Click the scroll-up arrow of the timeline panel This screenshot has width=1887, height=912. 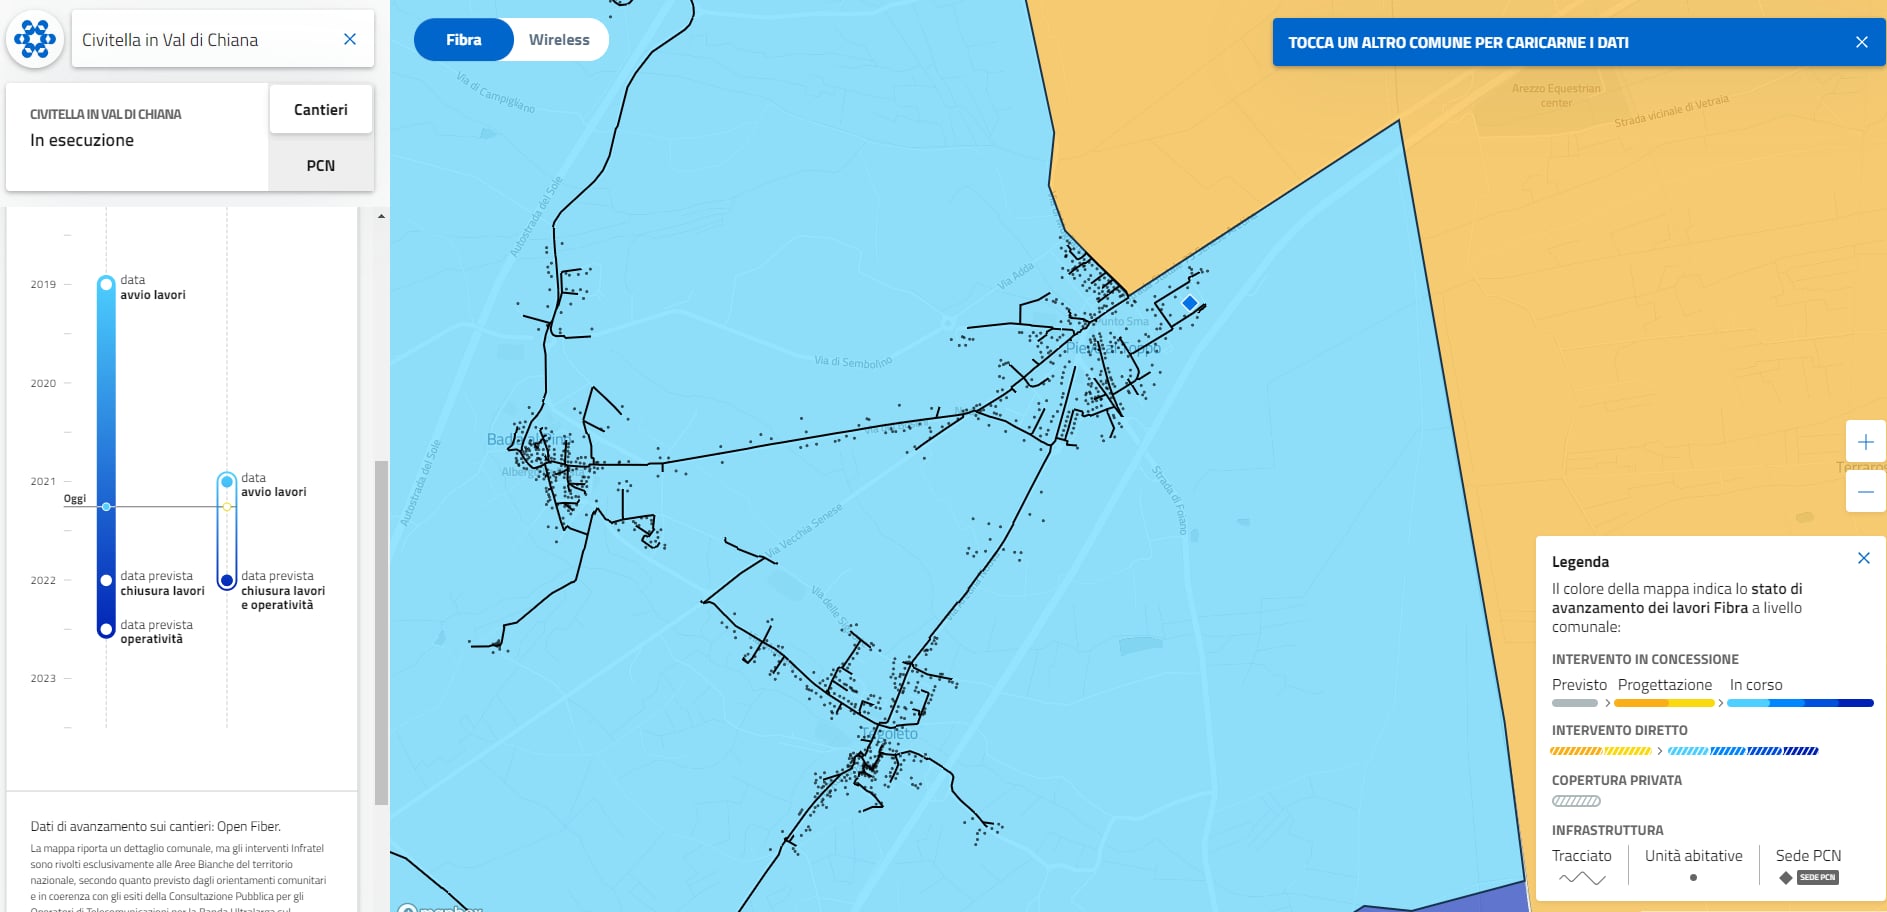(x=381, y=216)
